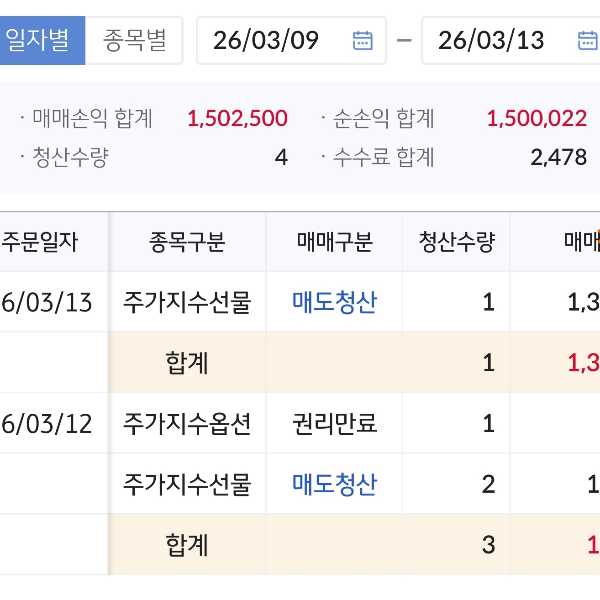
Task: Click the 권리만료 cell
Action: [334, 423]
